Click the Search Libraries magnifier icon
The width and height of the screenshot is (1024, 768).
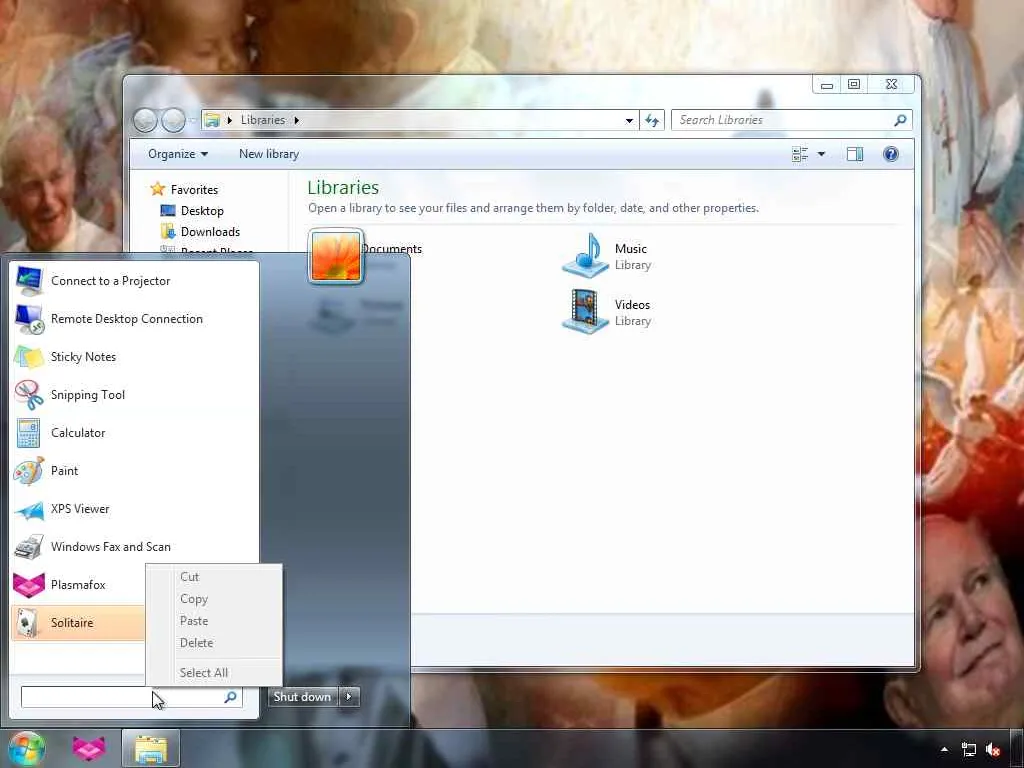tap(901, 120)
